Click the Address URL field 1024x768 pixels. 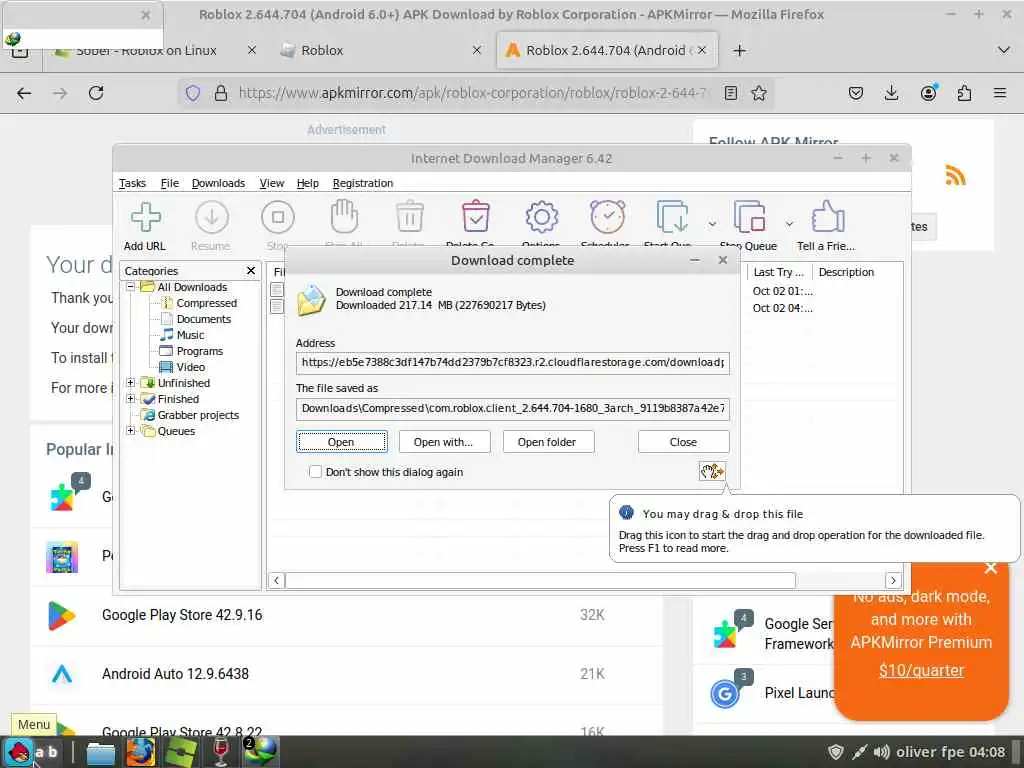[x=513, y=362]
